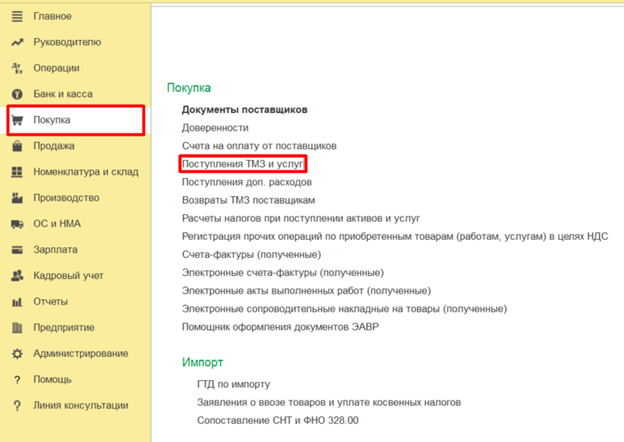The image size is (624, 442).
Task: Open the Отчеты section
Action: 52,302
